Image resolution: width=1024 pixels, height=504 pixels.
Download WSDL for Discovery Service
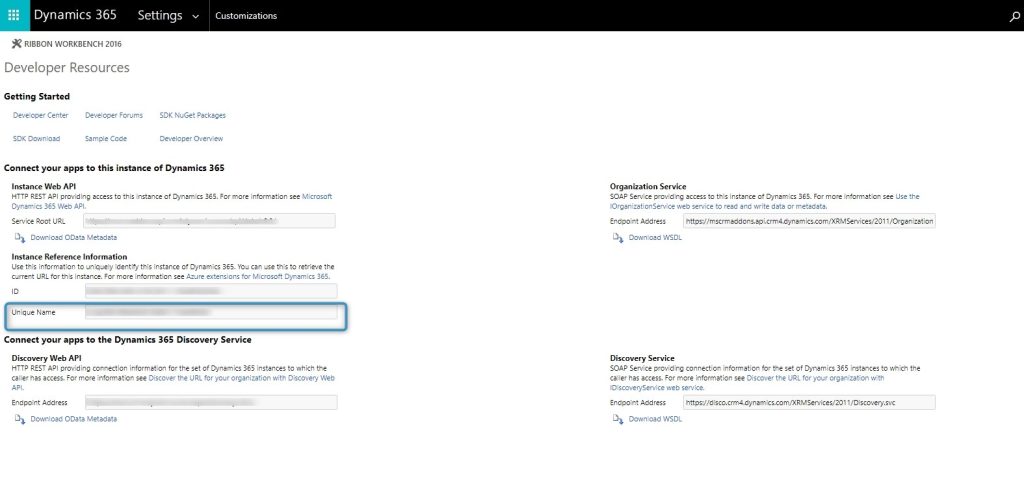[x=655, y=419]
